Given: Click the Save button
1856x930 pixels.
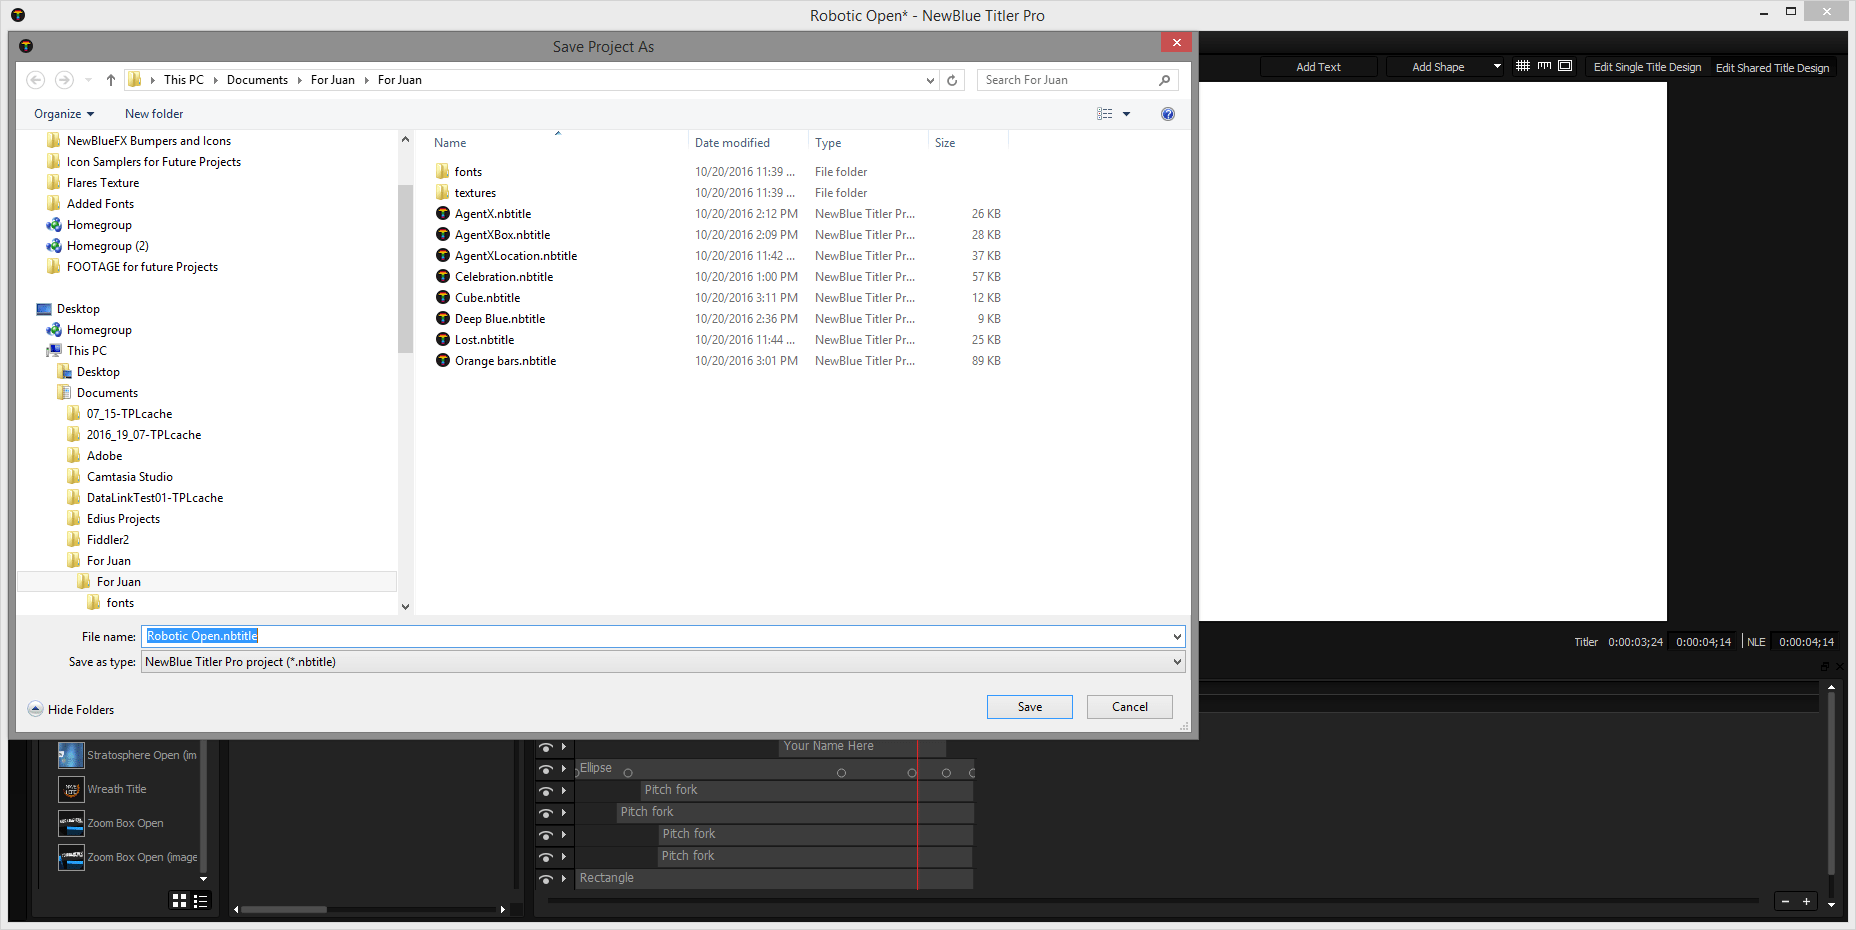Looking at the screenshot, I should pyautogui.click(x=1030, y=707).
